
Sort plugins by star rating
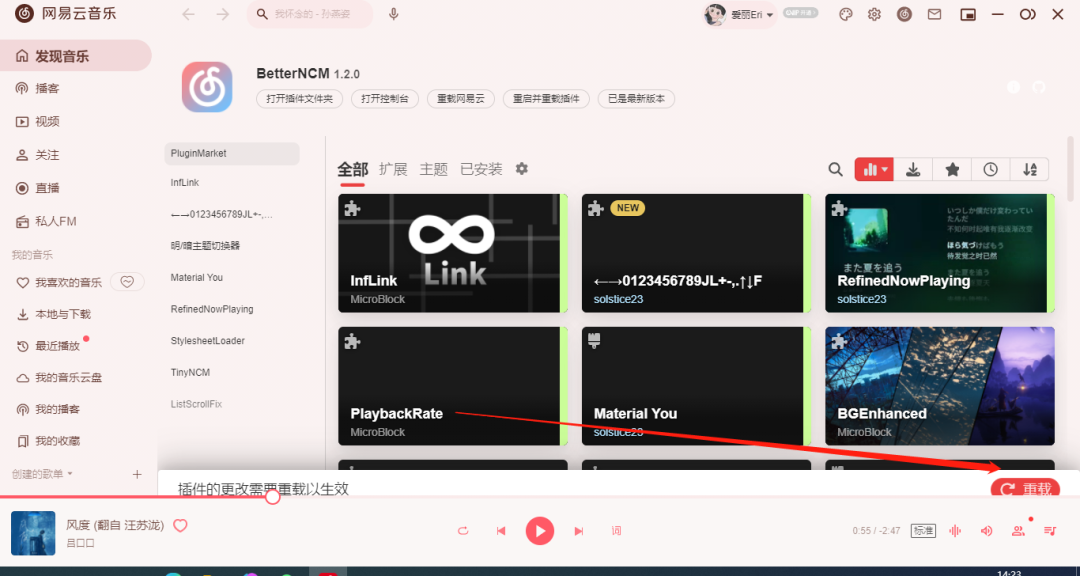(x=952, y=169)
